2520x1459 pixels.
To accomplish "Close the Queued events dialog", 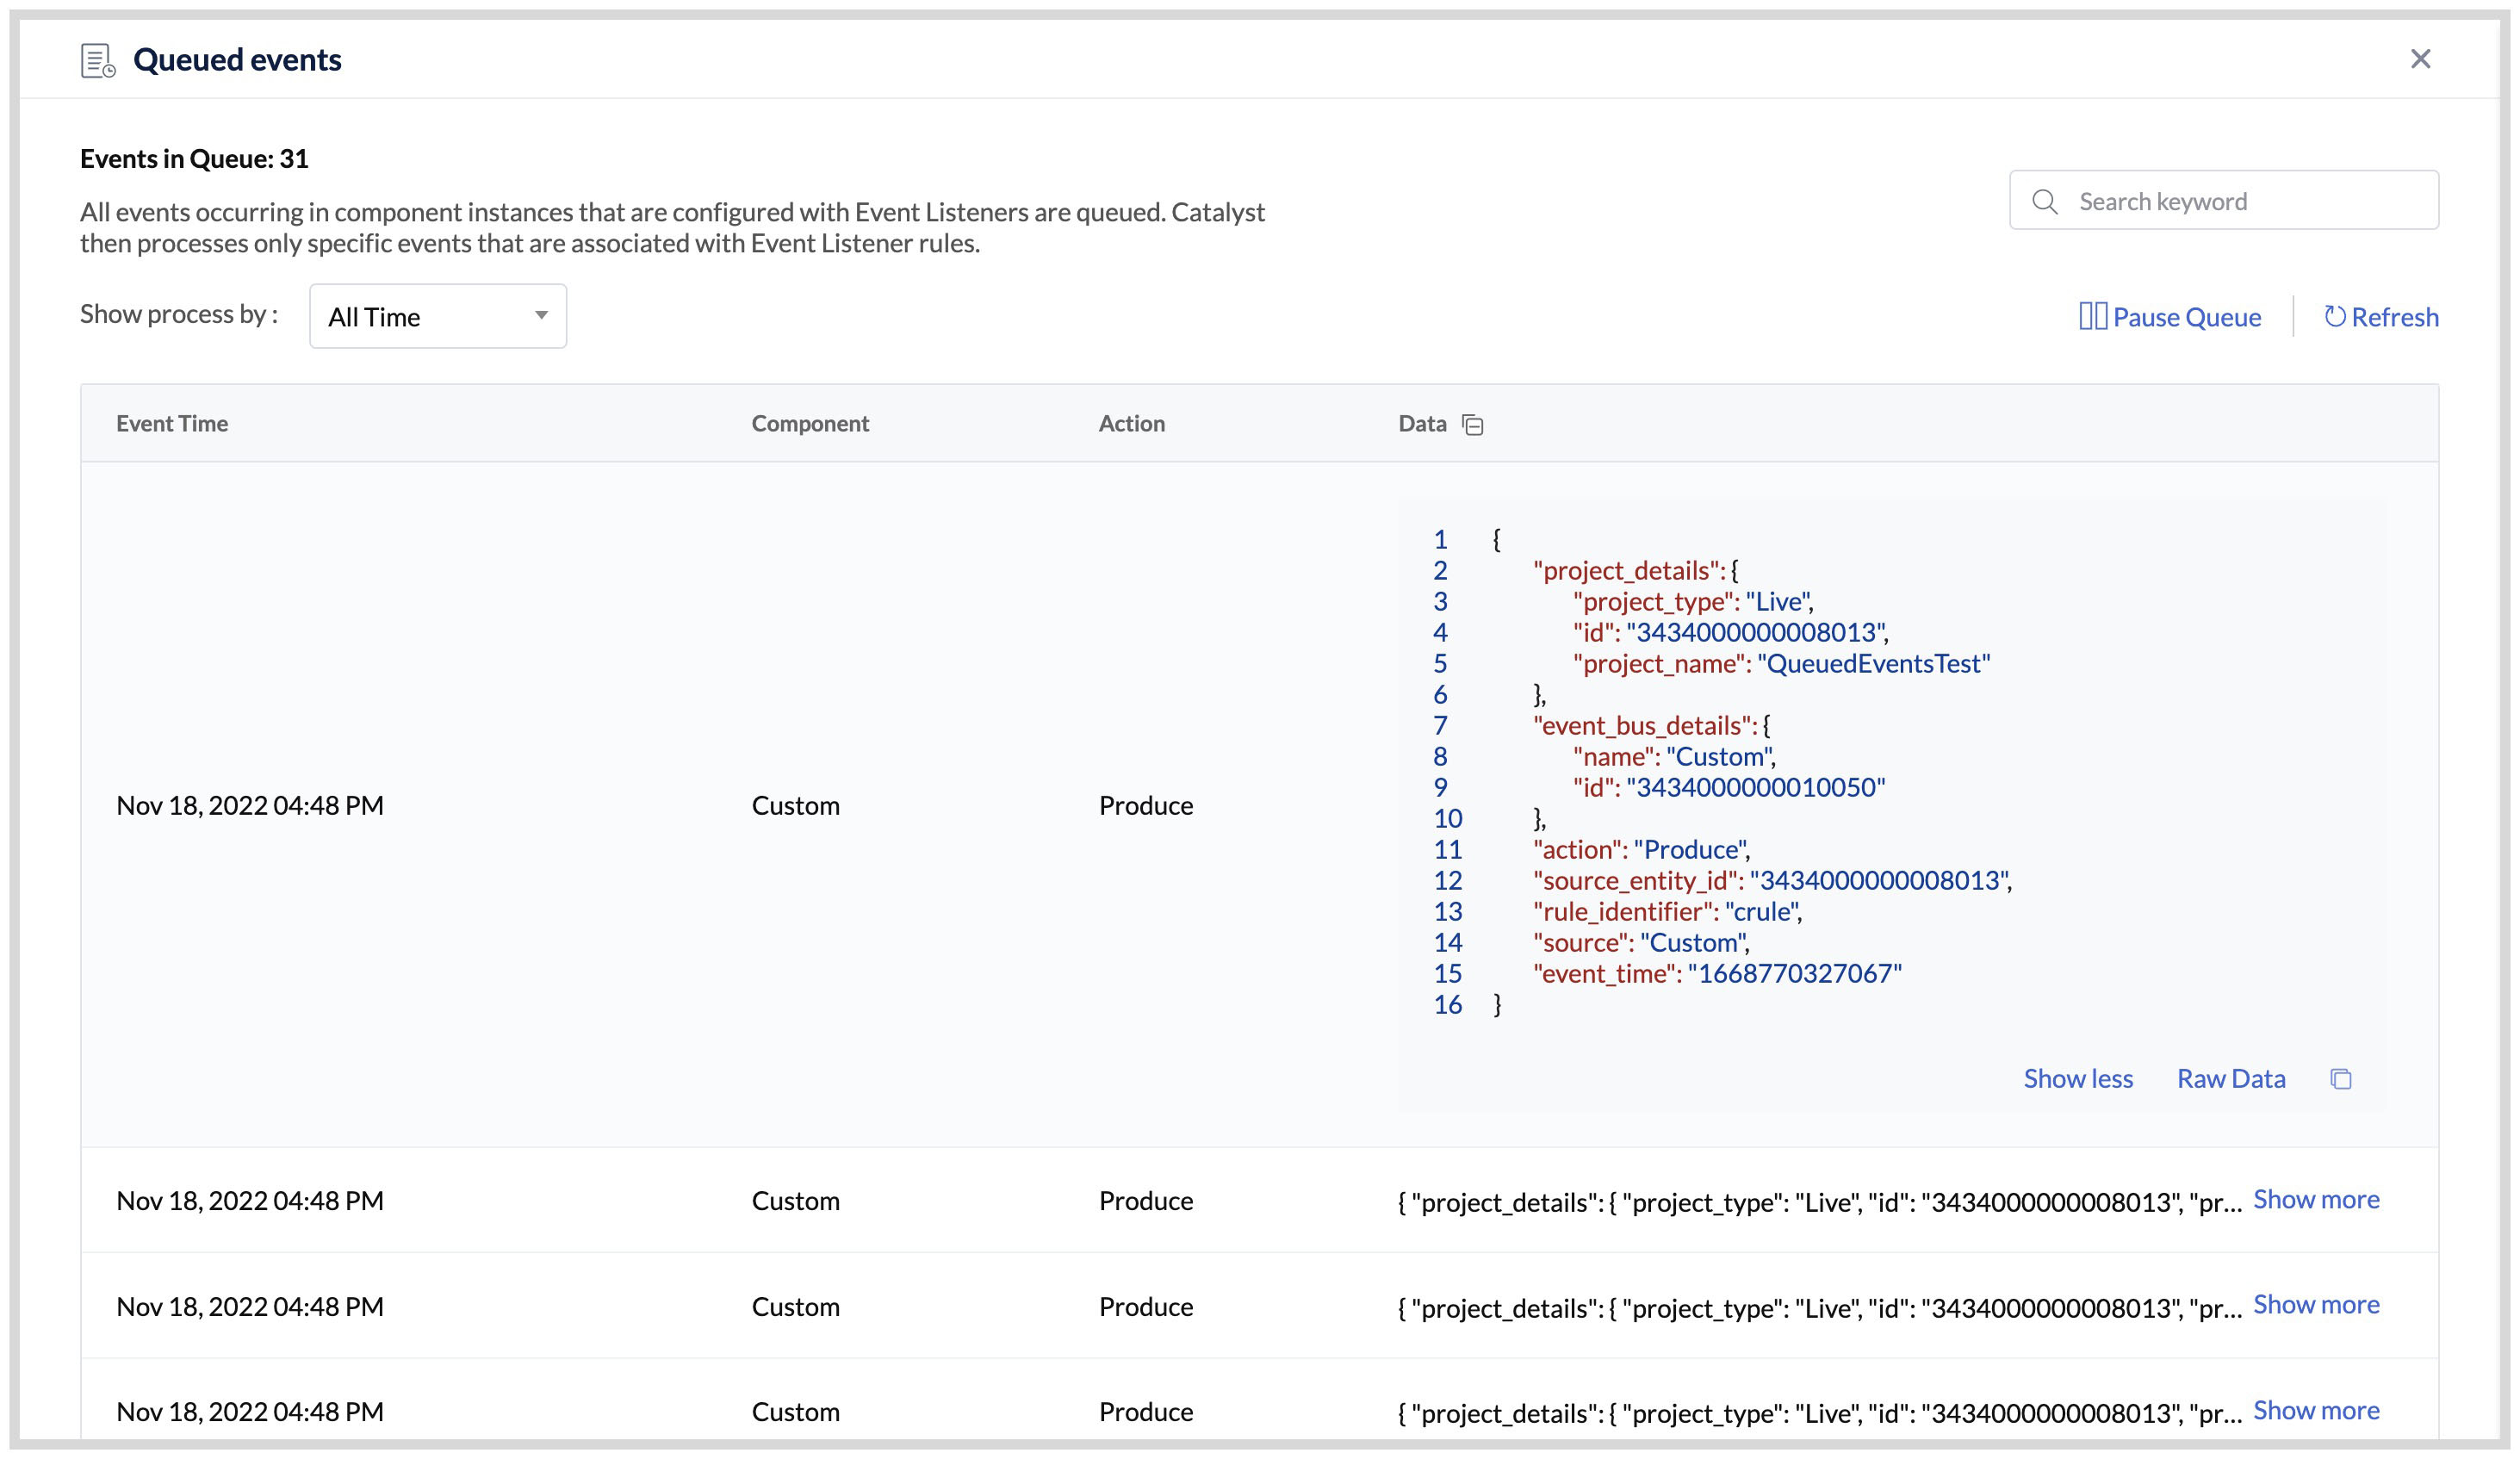I will [x=2421, y=58].
